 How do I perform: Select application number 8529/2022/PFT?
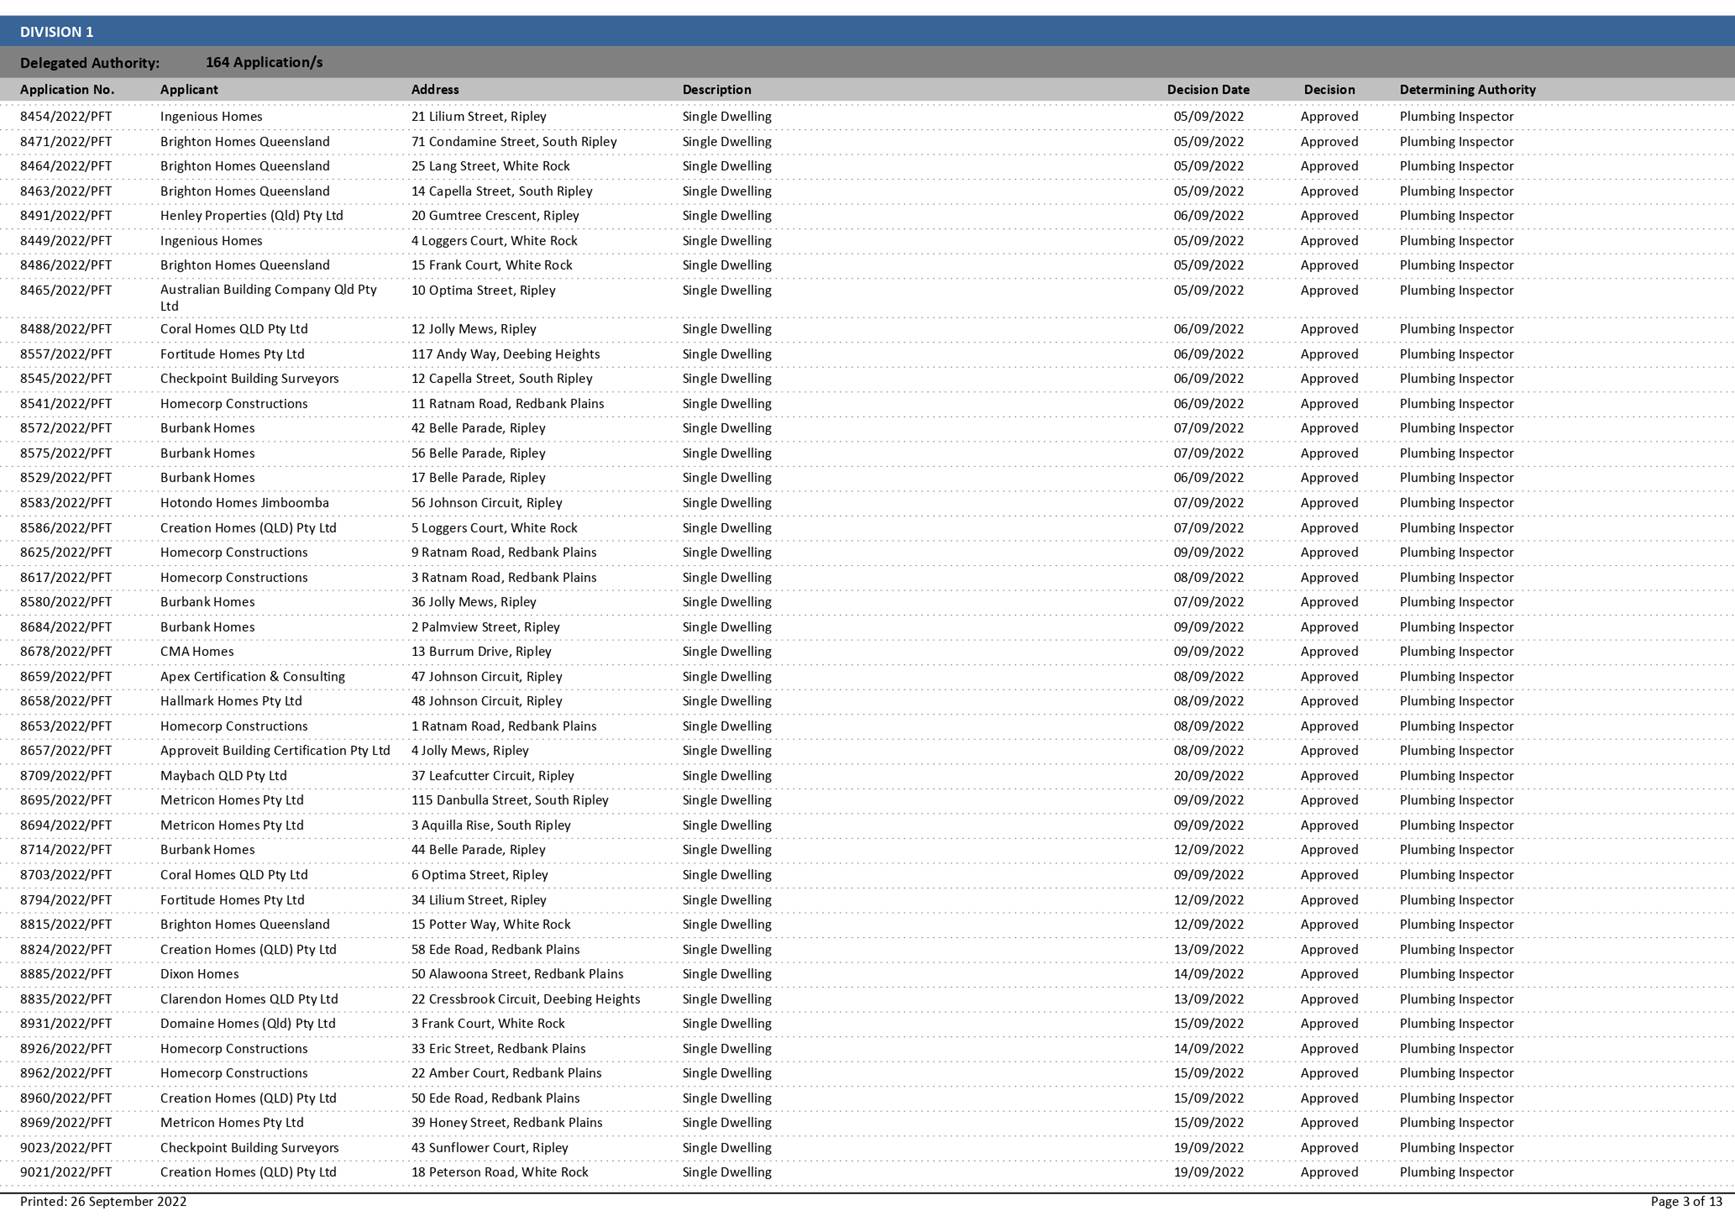click(x=66, y=478)
